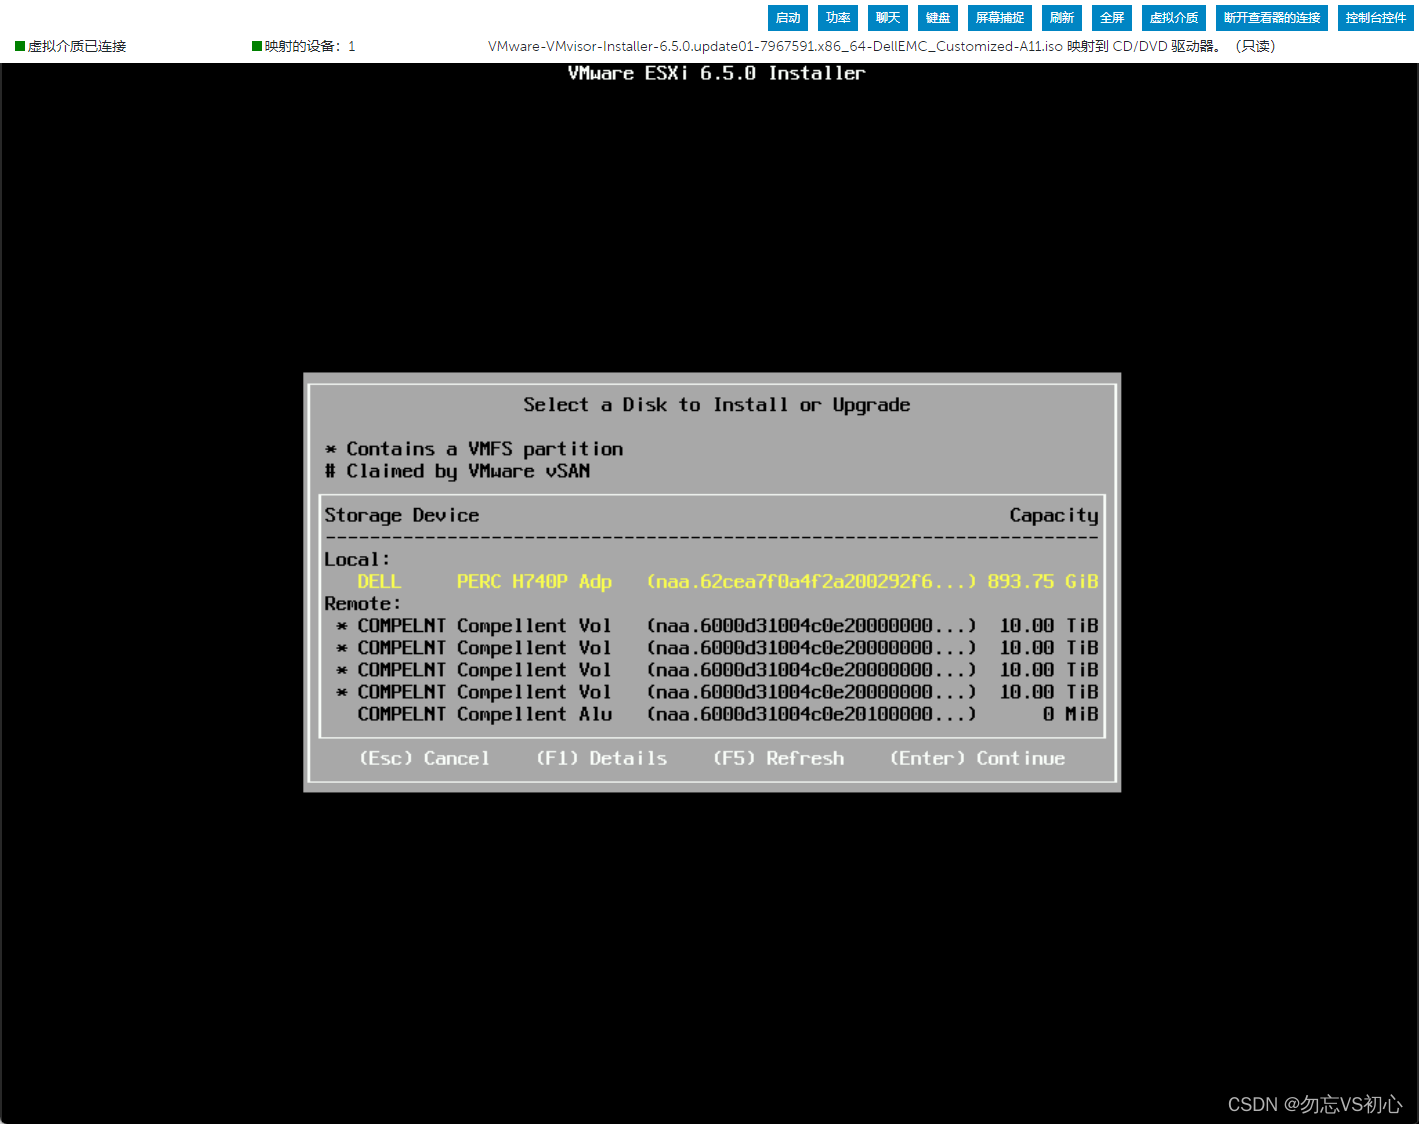1419x1124 pixels.
Task: Click the 刷新 refresh button
Action: [1062, 18]
